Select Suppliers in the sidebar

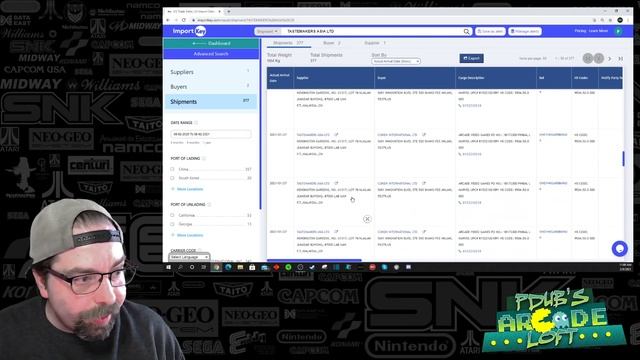pos(211,72)
